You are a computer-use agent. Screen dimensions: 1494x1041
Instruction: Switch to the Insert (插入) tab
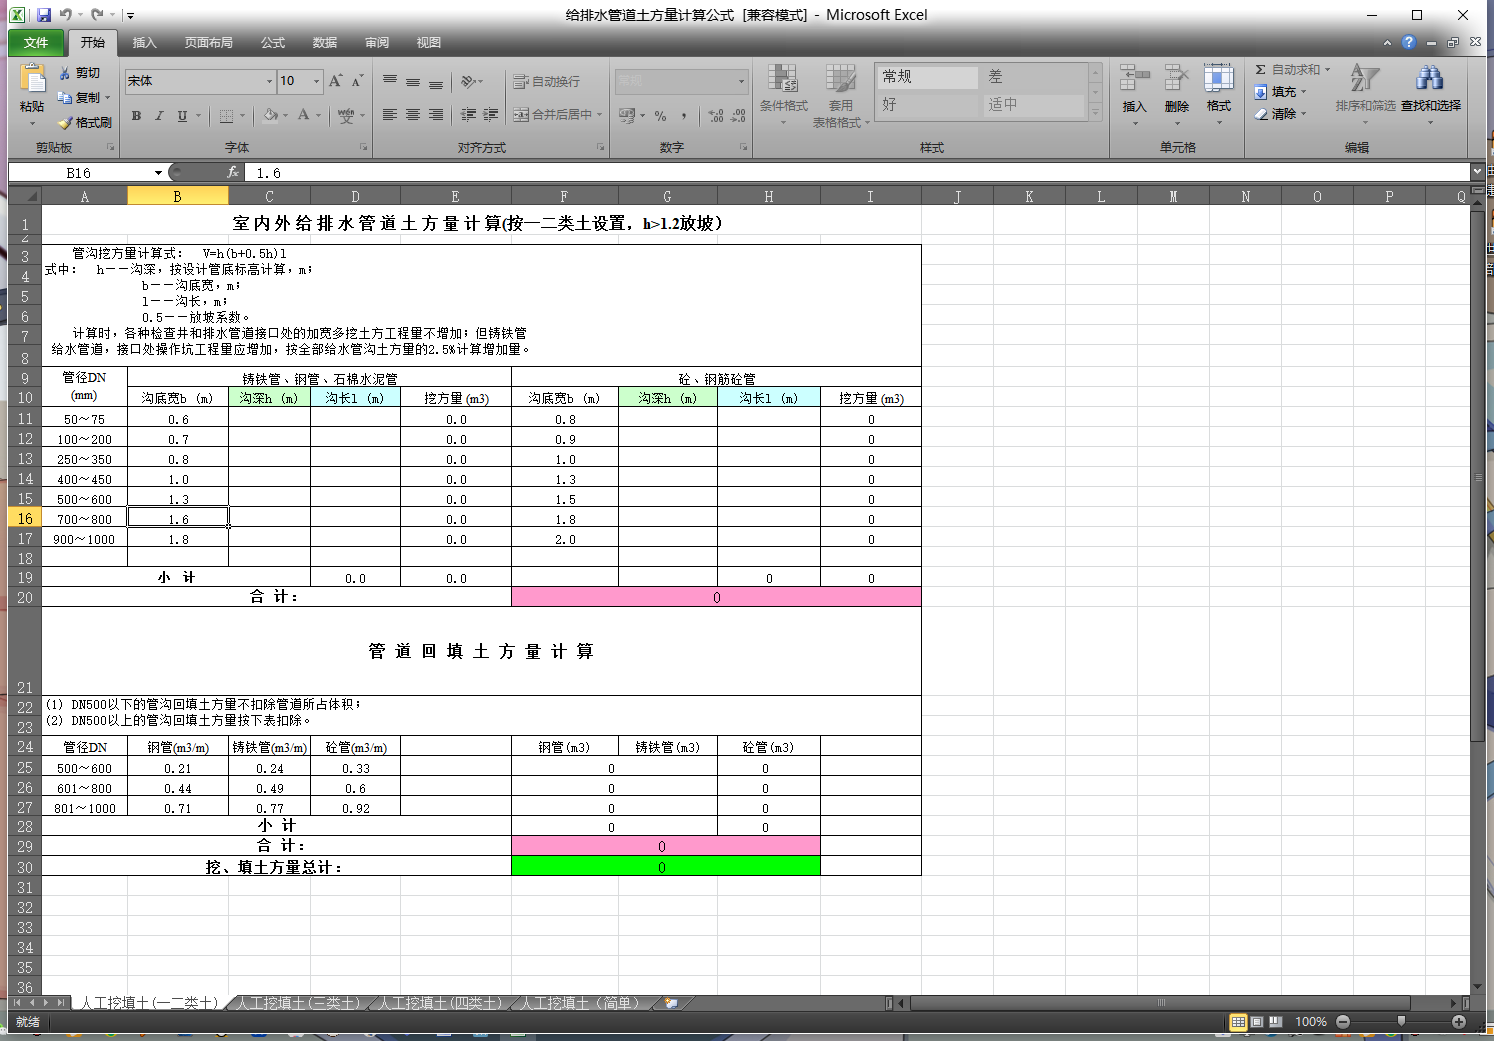145,43
